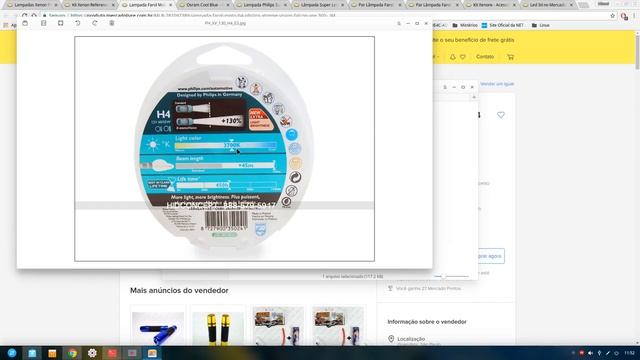The image size is (640, 360).
Task: Click the notifications bell on Mercado Livre
Action: tap(453, 57)
